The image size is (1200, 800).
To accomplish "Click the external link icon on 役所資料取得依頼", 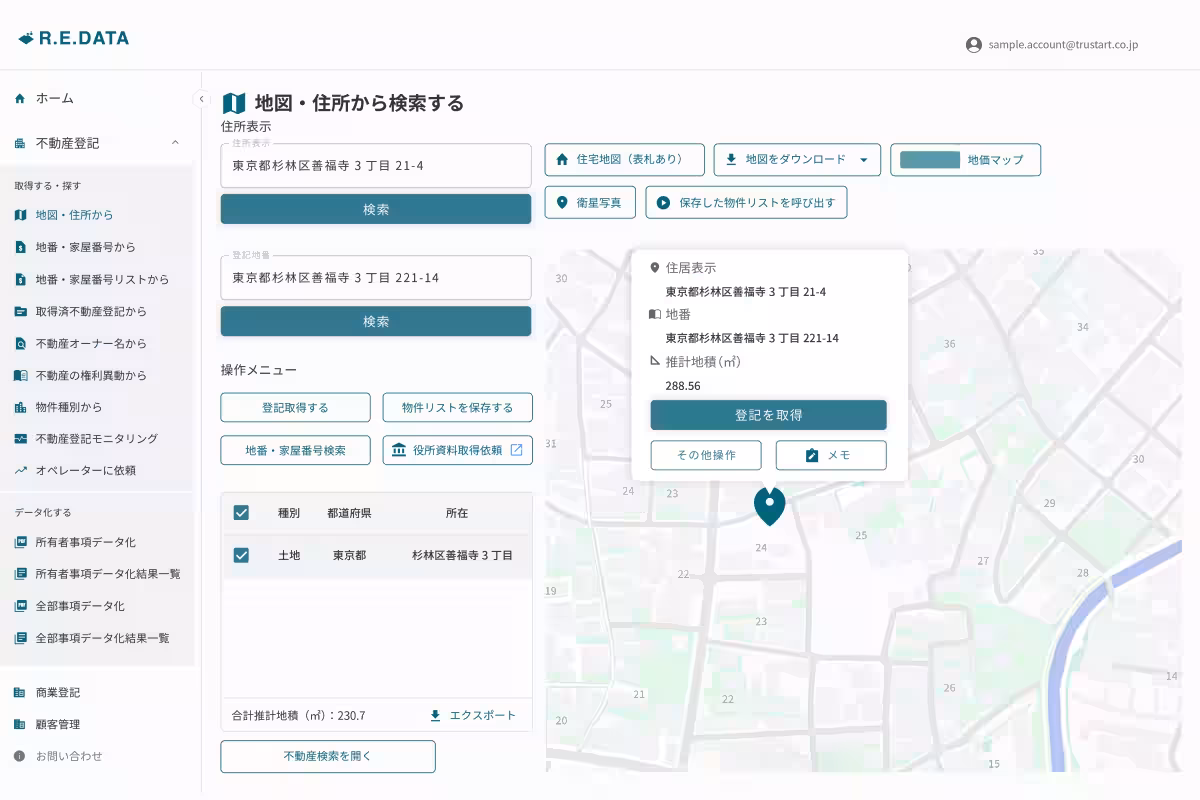I will tap(515, 450).
